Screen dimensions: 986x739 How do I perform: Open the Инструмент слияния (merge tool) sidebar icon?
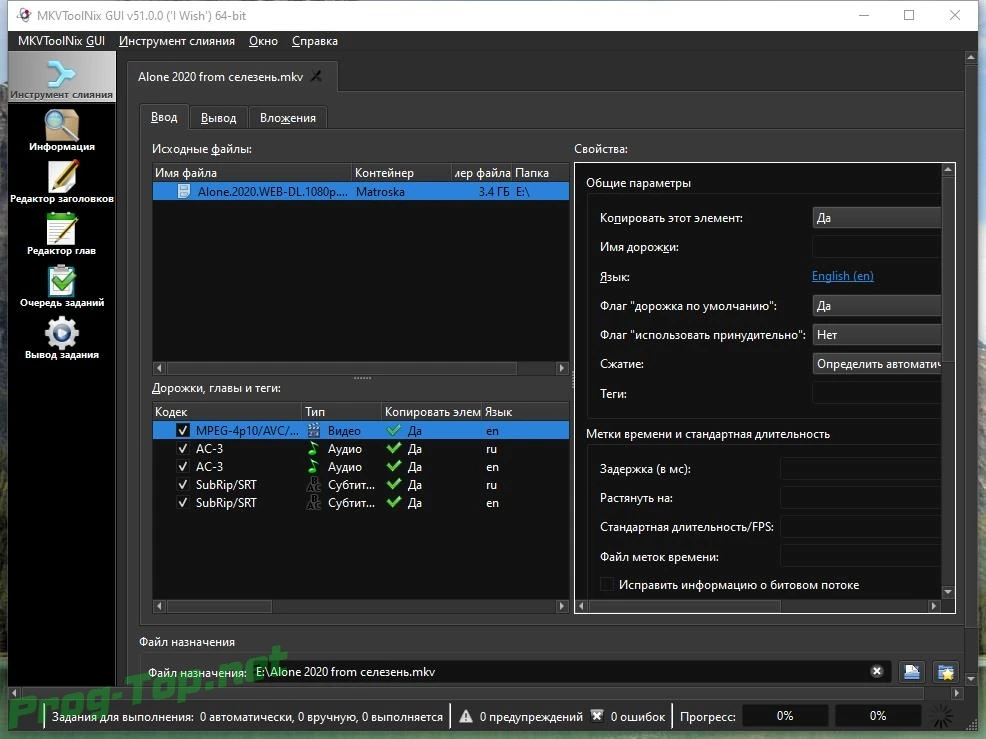pos(62,77)
